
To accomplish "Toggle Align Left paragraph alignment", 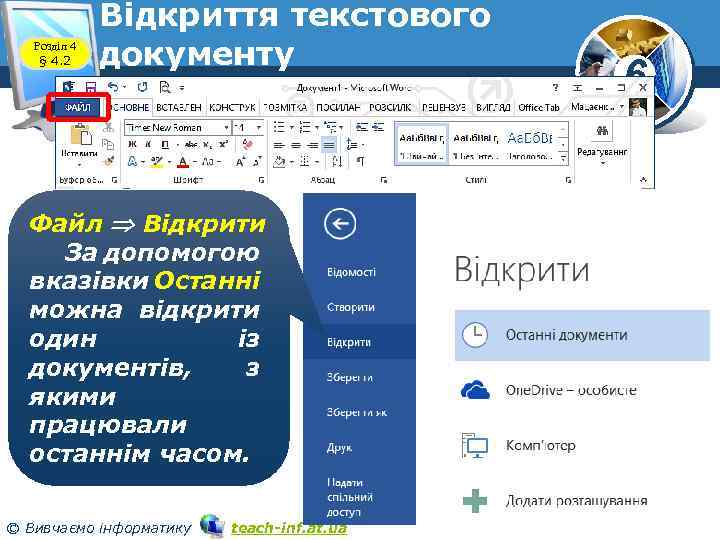I will coord(279,145).
